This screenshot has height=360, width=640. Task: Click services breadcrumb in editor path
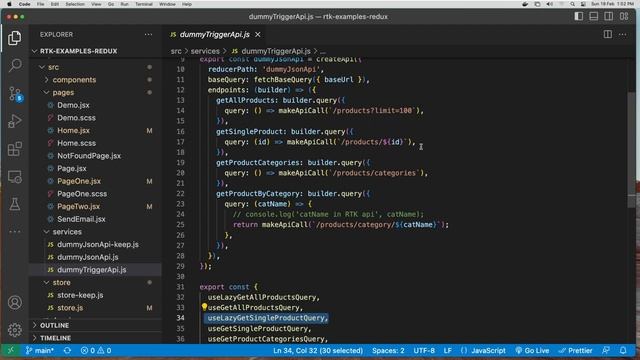(205, 51)
